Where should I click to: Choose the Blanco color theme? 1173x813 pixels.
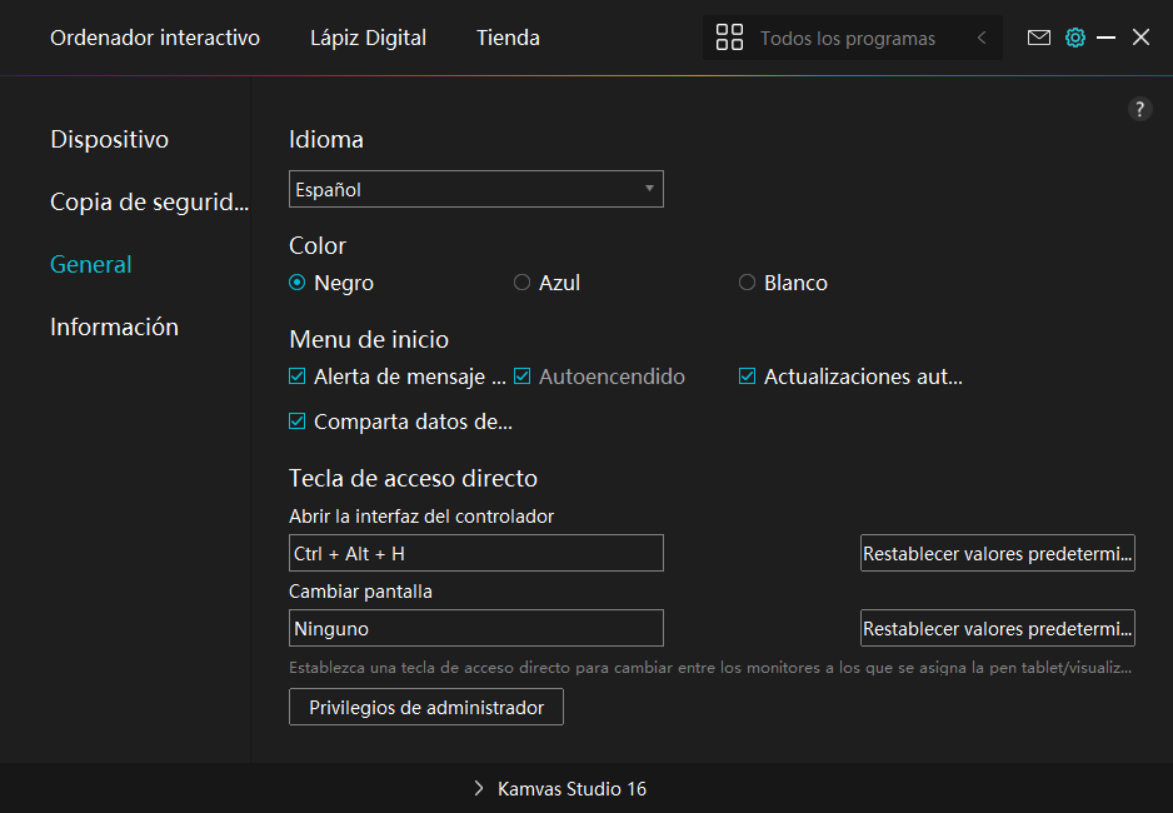tap(747, 283)
